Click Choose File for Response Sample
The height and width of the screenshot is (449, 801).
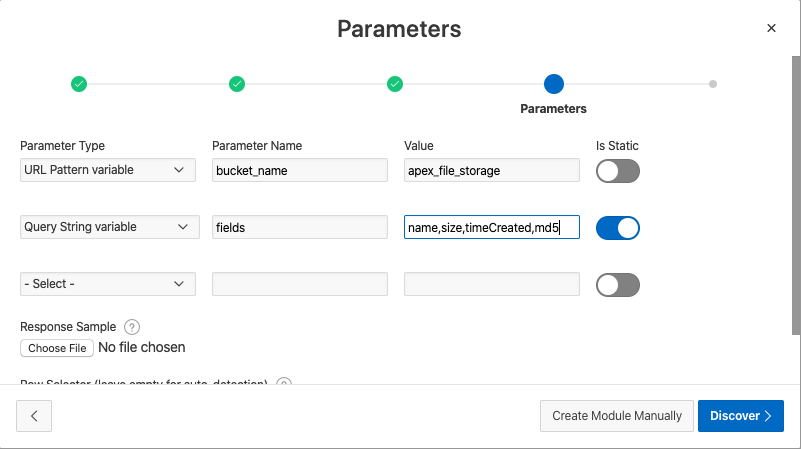(x=57, y=348)
